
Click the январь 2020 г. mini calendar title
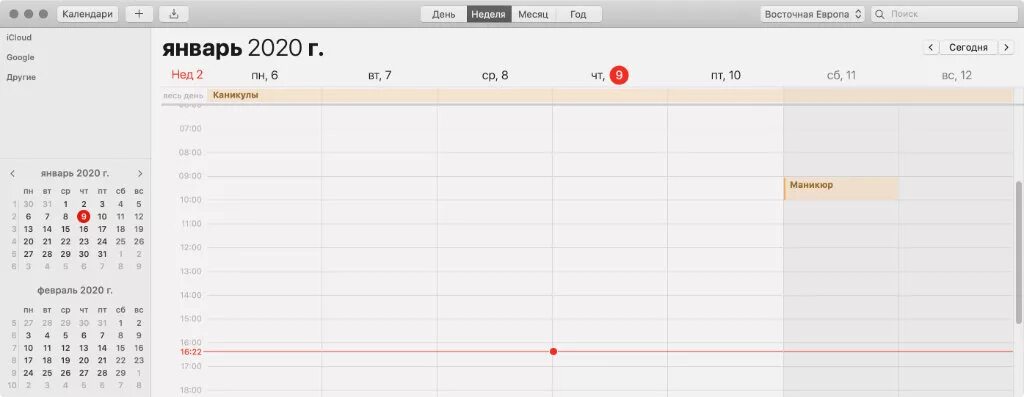pos(75,174)
